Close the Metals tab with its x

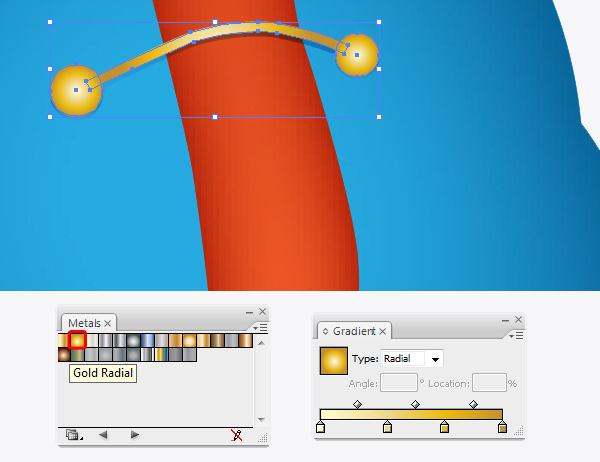(108, 323)
